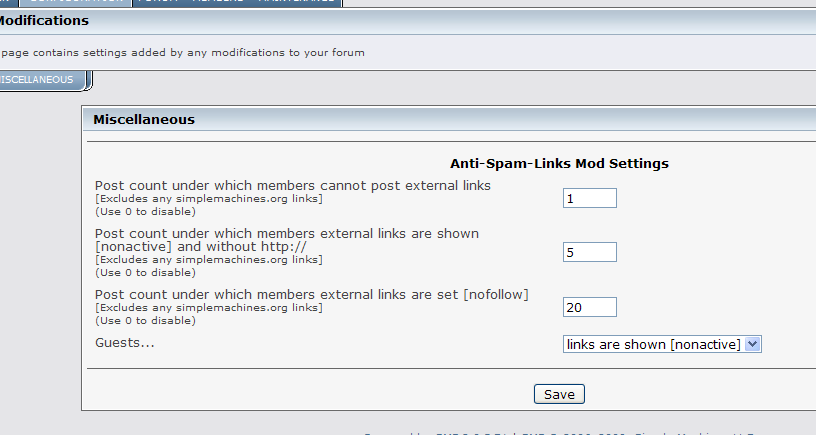The width and height of the screenshot is (816, 435).
Task: Click the simplemachines.org exclusion note under nofollow
Action: click(x=208, y=308)
